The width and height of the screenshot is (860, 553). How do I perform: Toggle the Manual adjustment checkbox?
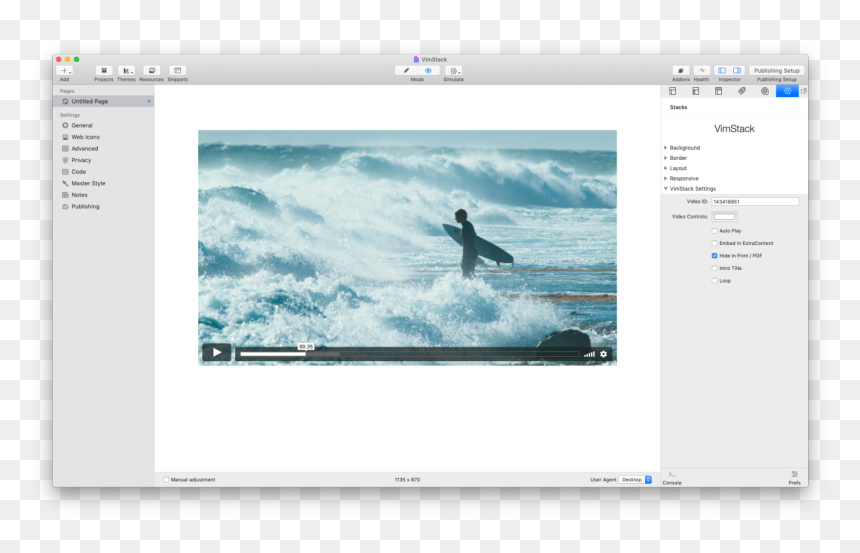pos(166,480)
